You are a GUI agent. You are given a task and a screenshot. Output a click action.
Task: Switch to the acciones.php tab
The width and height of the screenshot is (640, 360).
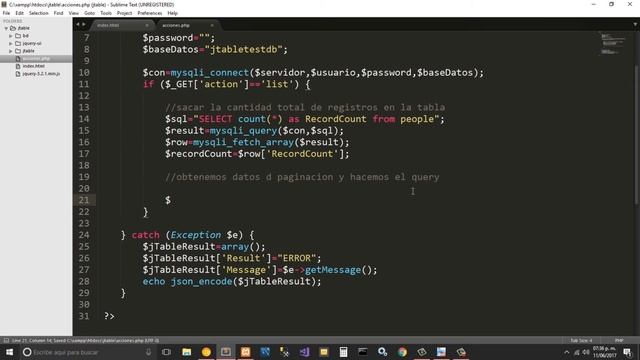tap(187, 25)
